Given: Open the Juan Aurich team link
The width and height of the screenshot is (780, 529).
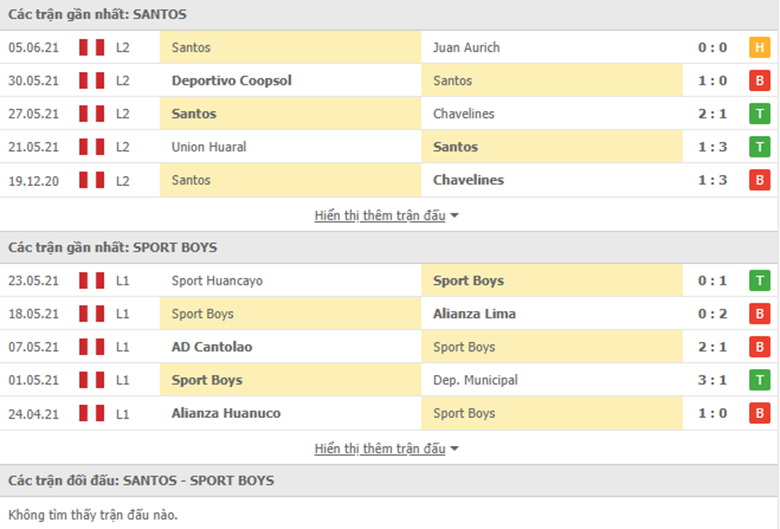Looking at the screenshot, I should click(x=466, y=47).
